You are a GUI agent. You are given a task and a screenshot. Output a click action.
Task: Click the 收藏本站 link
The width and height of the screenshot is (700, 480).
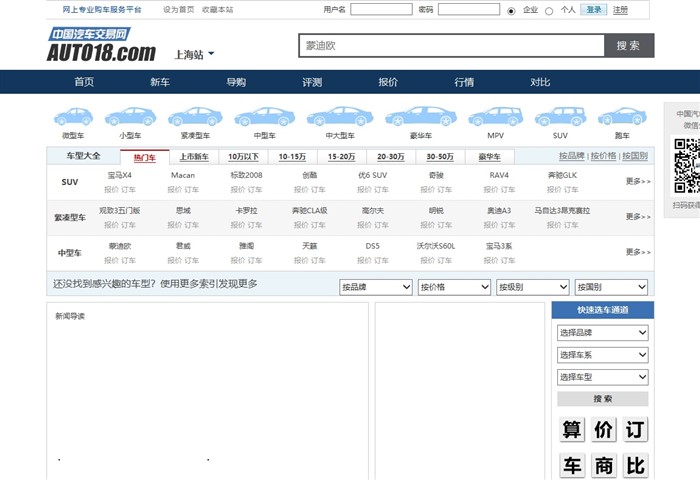pos(217,10)
